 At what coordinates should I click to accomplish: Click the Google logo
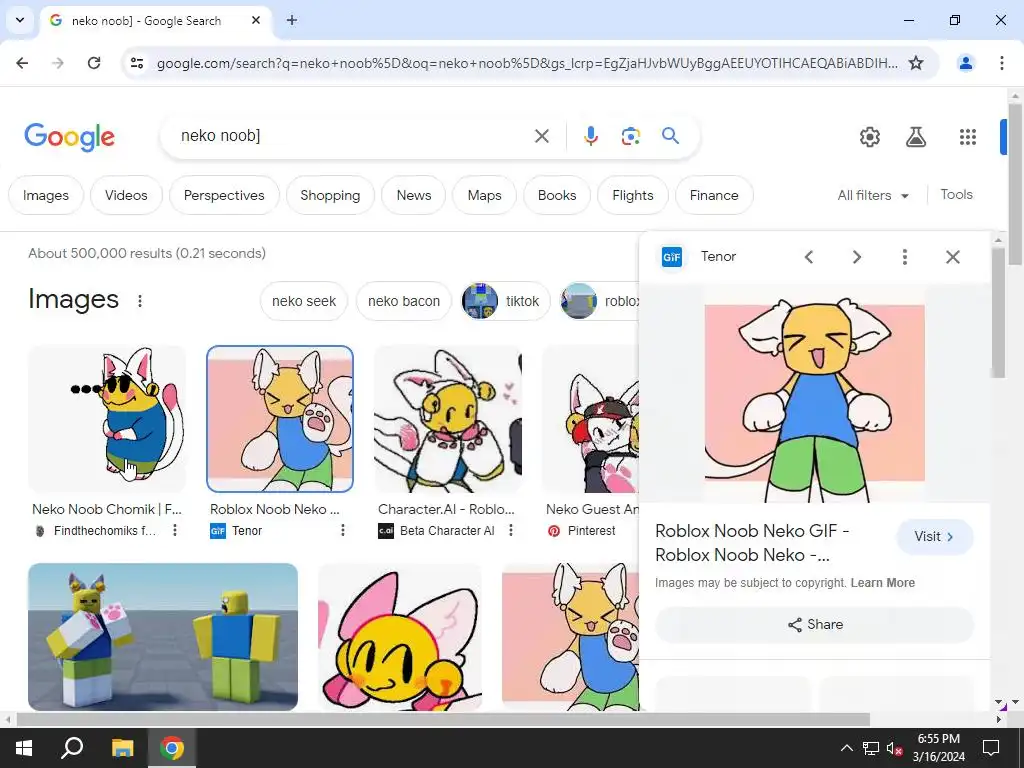click(x=69, y=136)
